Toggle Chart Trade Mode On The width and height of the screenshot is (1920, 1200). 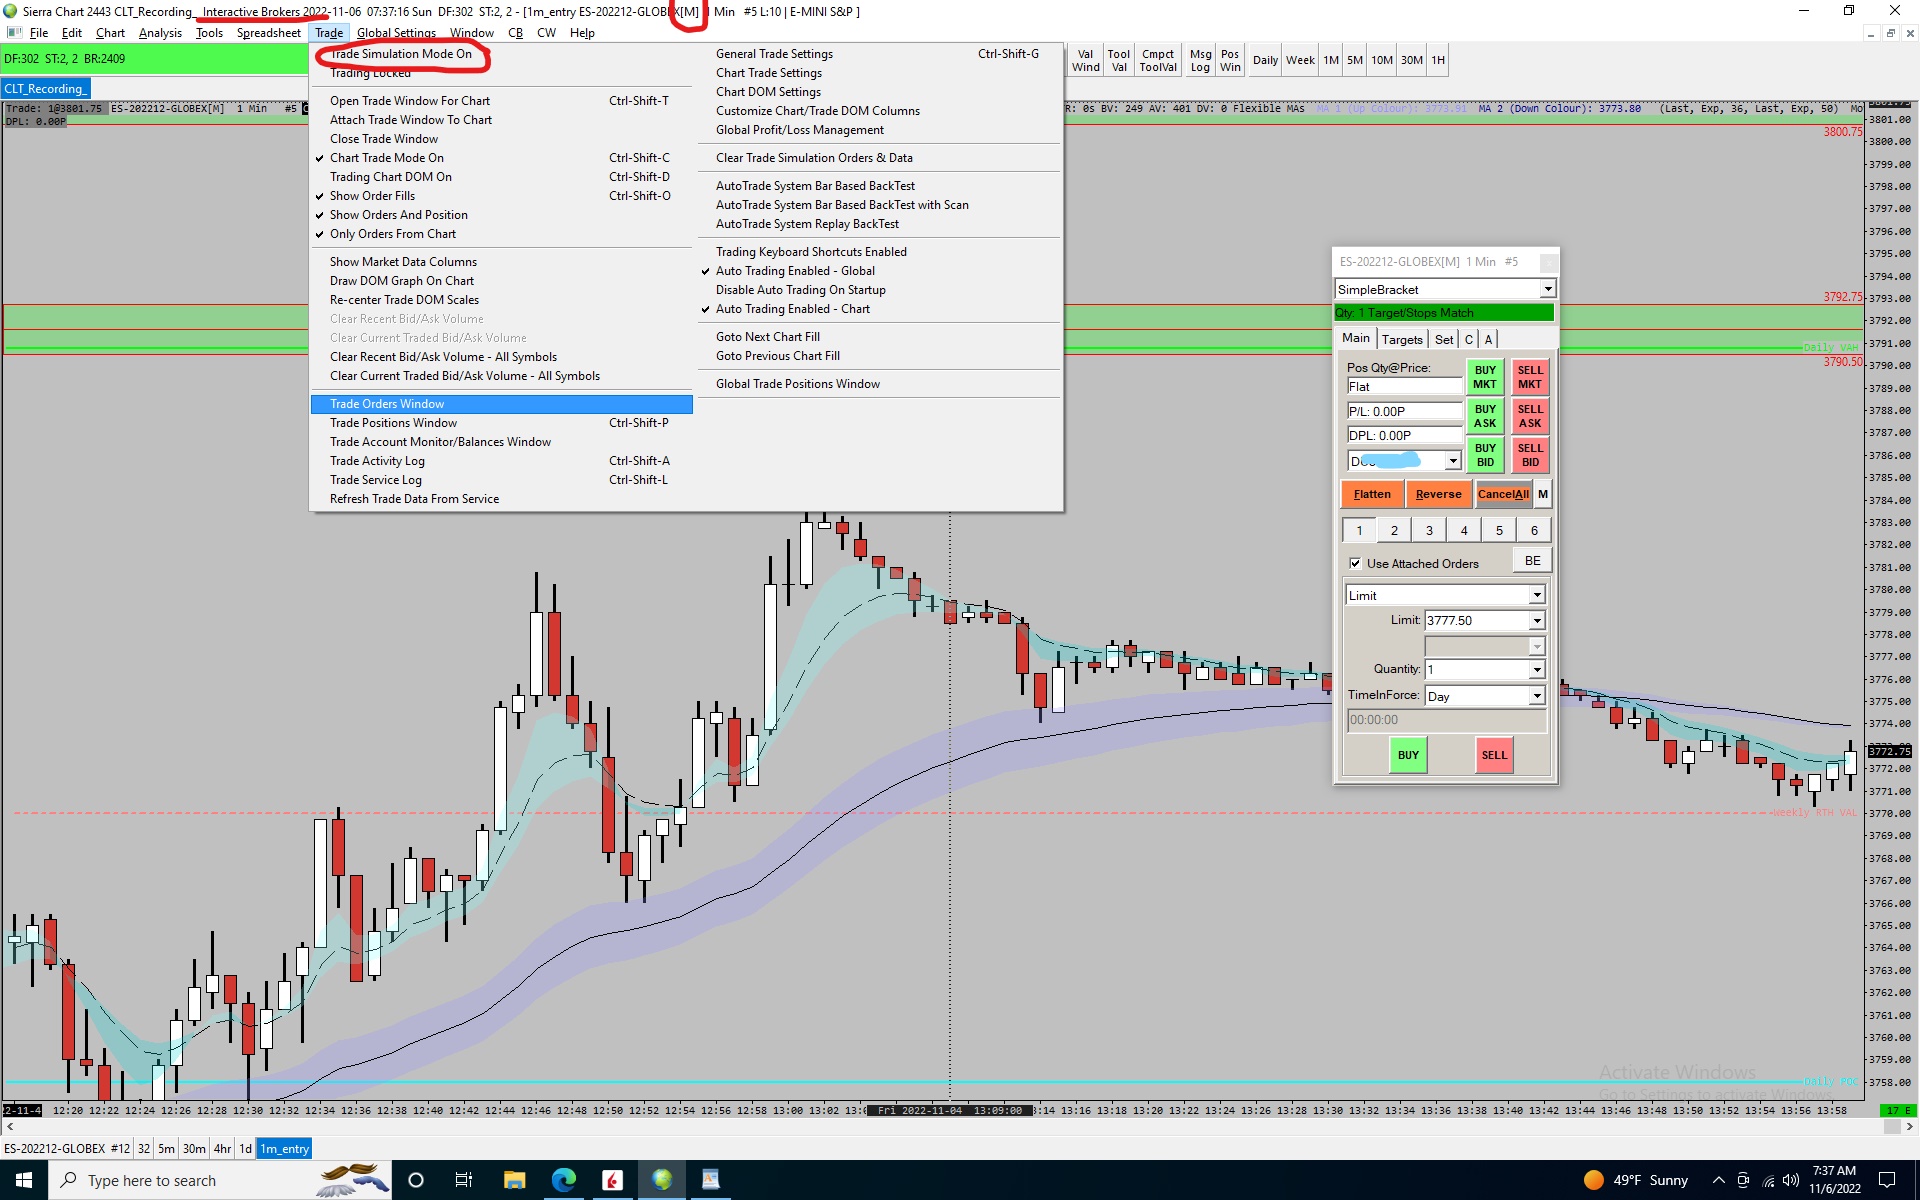tap(387, 158)
